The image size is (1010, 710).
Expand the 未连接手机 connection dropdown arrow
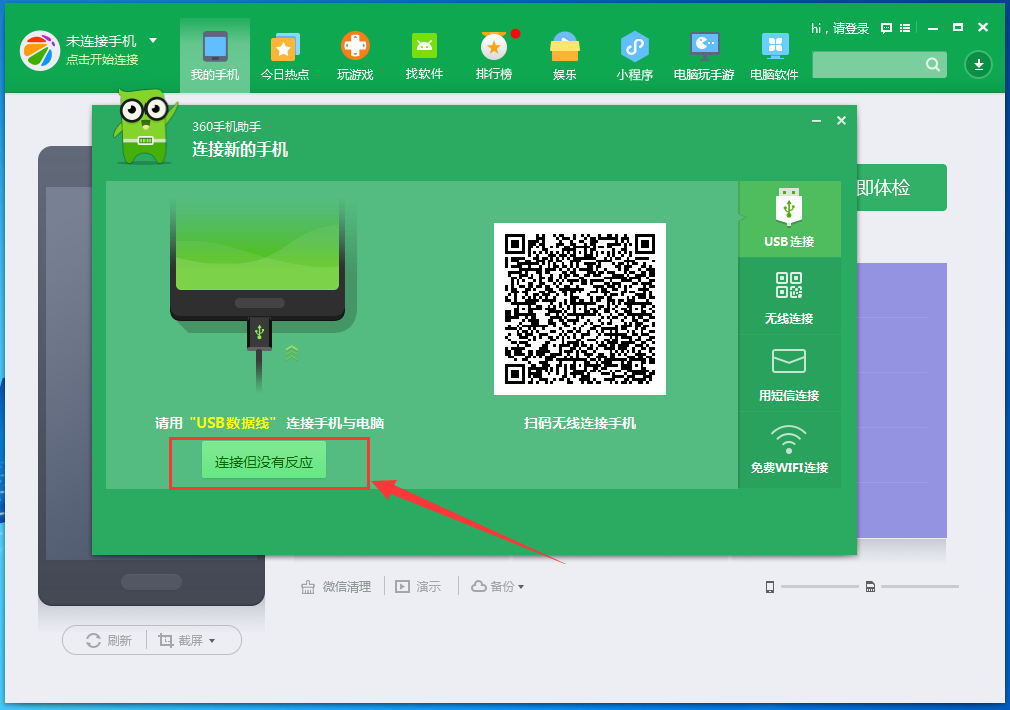pos(152,41)
